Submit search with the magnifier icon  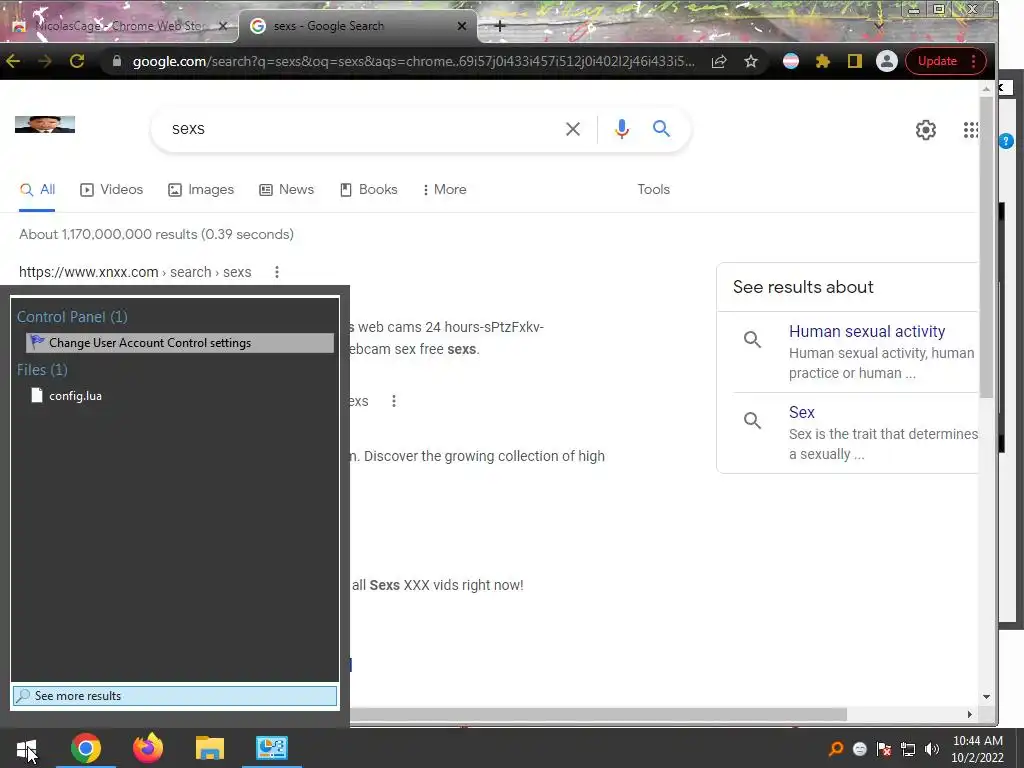point(661,129)
